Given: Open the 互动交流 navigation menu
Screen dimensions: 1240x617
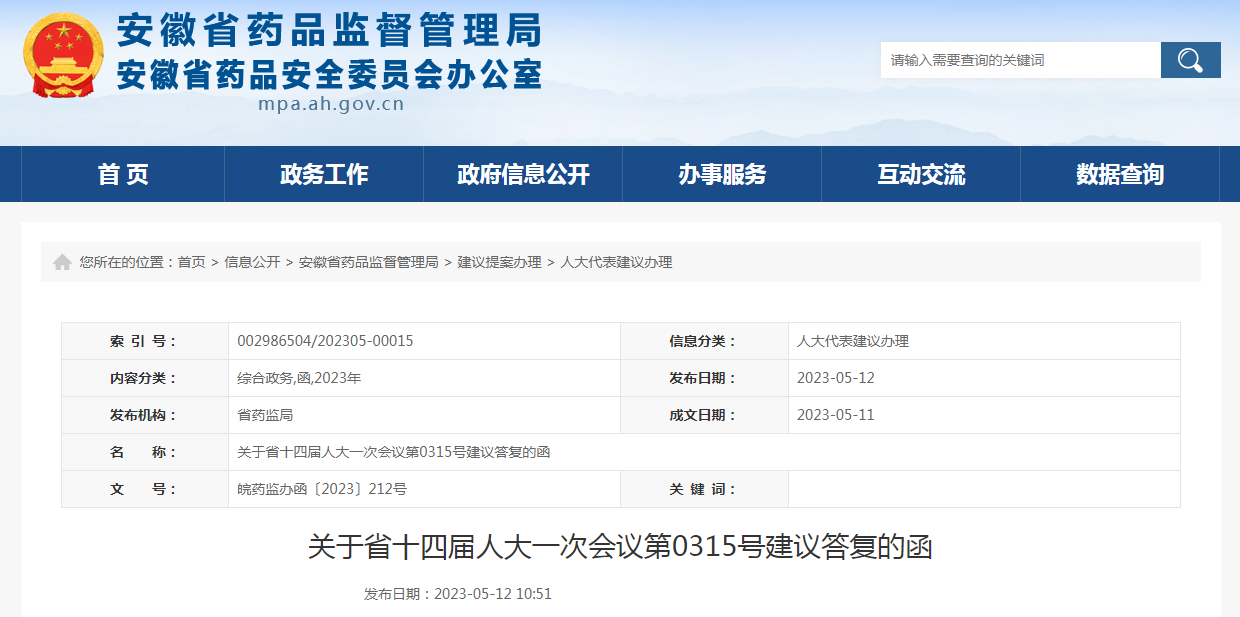Looking at the screenshot, I should coord(921,174).
